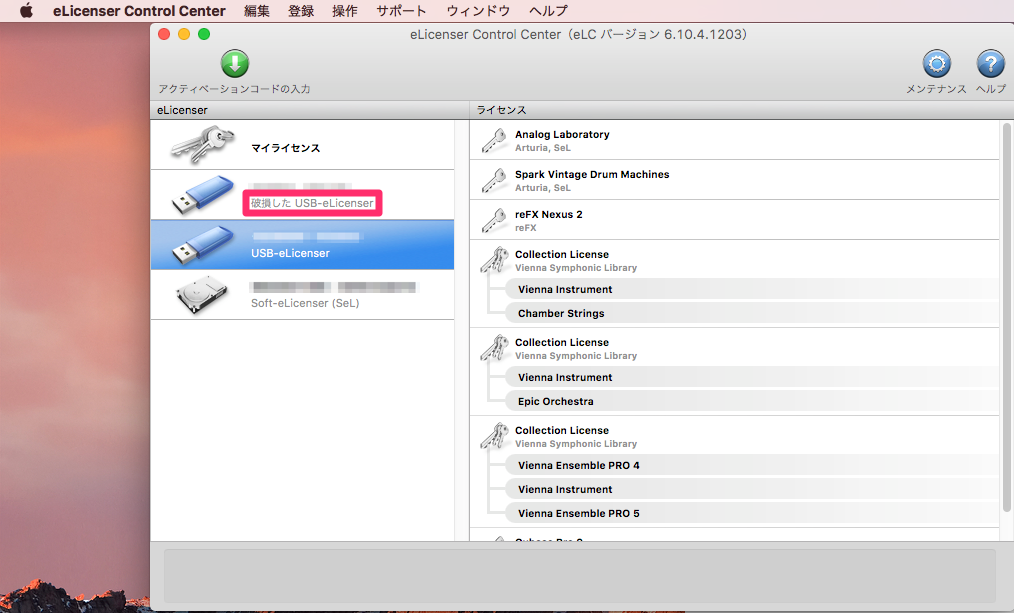Open the Maintenance gear icon
Screen dimensions: 1014x613
click(936, 64)
